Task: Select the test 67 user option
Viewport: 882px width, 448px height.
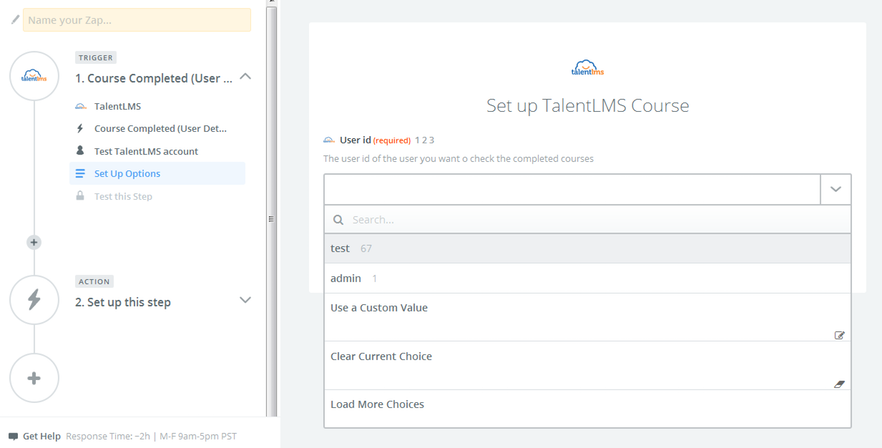Action: [x=587, y=248]
